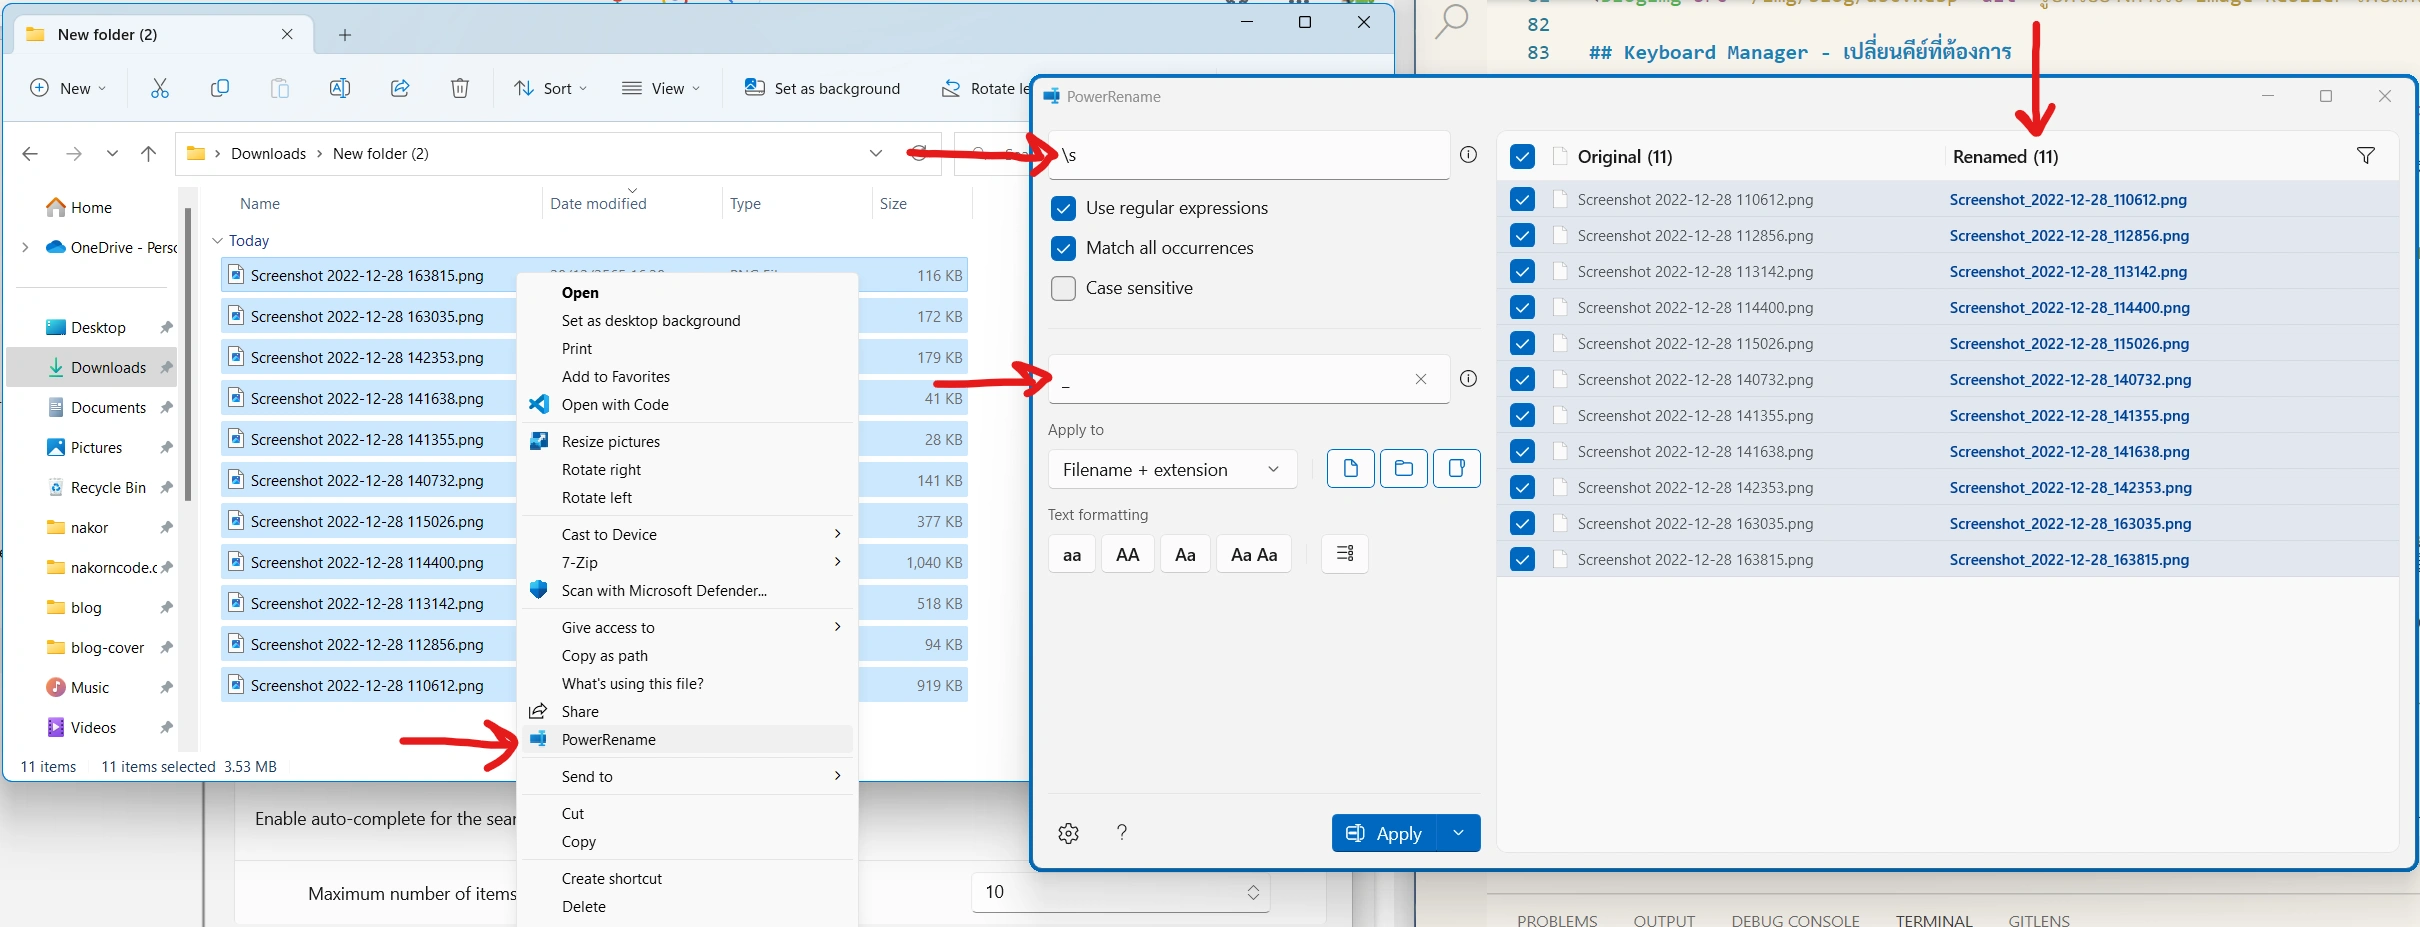Click the Cut scissors icon in Explorer toolbar

pos(160,88)
